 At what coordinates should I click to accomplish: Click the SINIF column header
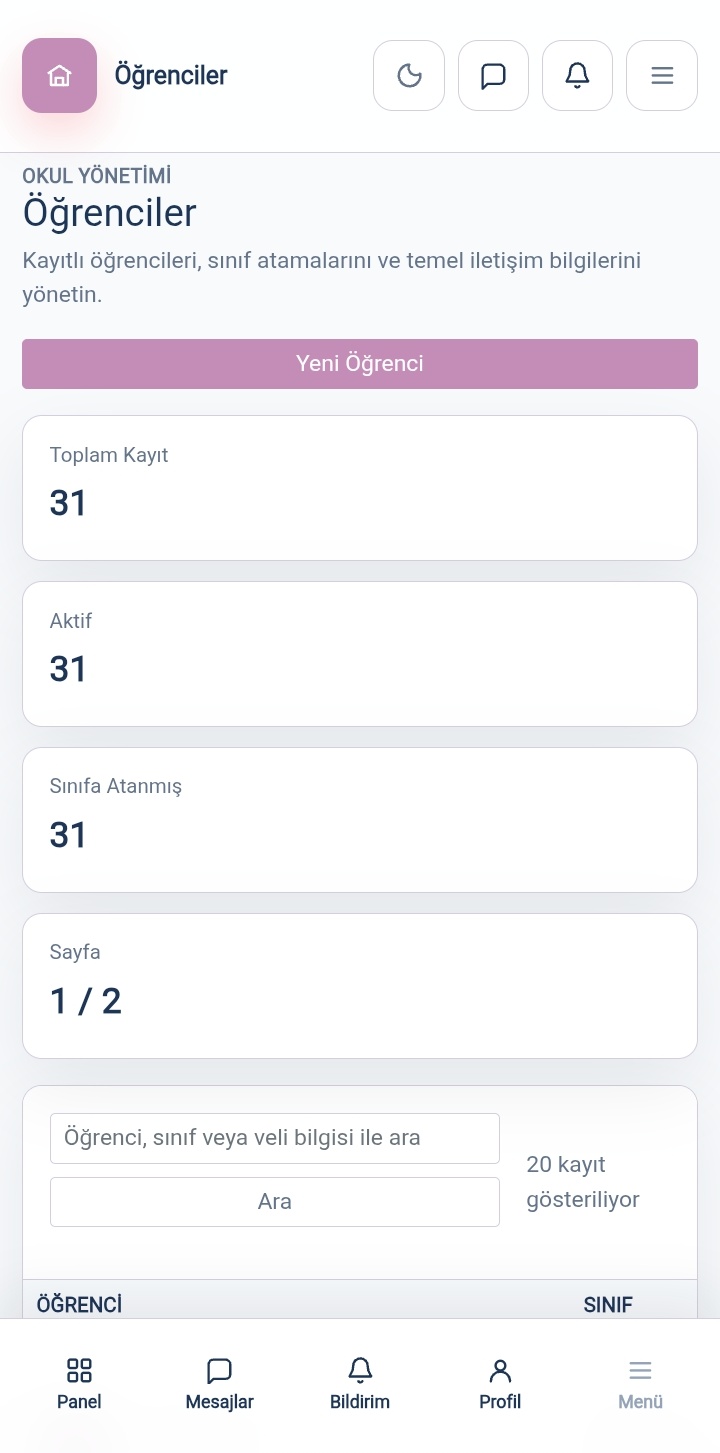[608, 1305]
